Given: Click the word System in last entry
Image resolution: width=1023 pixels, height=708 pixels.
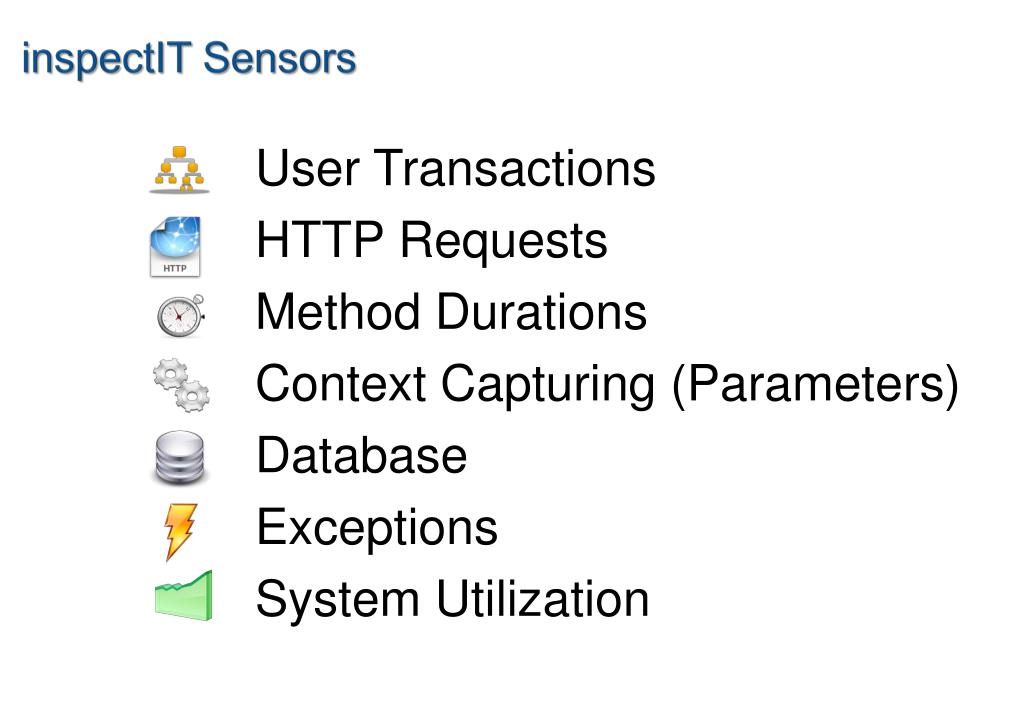Looking at the screenshot, I should (337, 600).
